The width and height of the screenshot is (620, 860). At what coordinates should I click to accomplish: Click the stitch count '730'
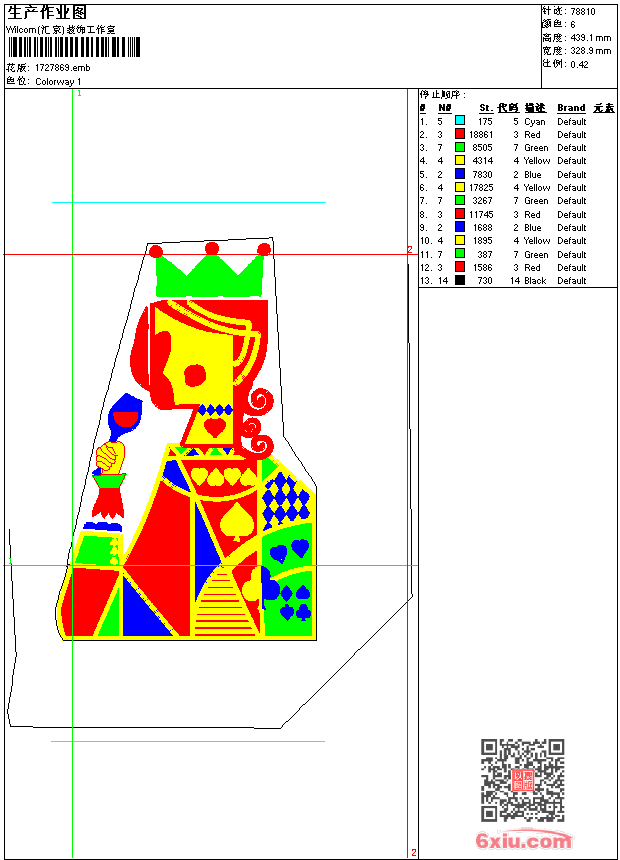[x=485, y=281]
